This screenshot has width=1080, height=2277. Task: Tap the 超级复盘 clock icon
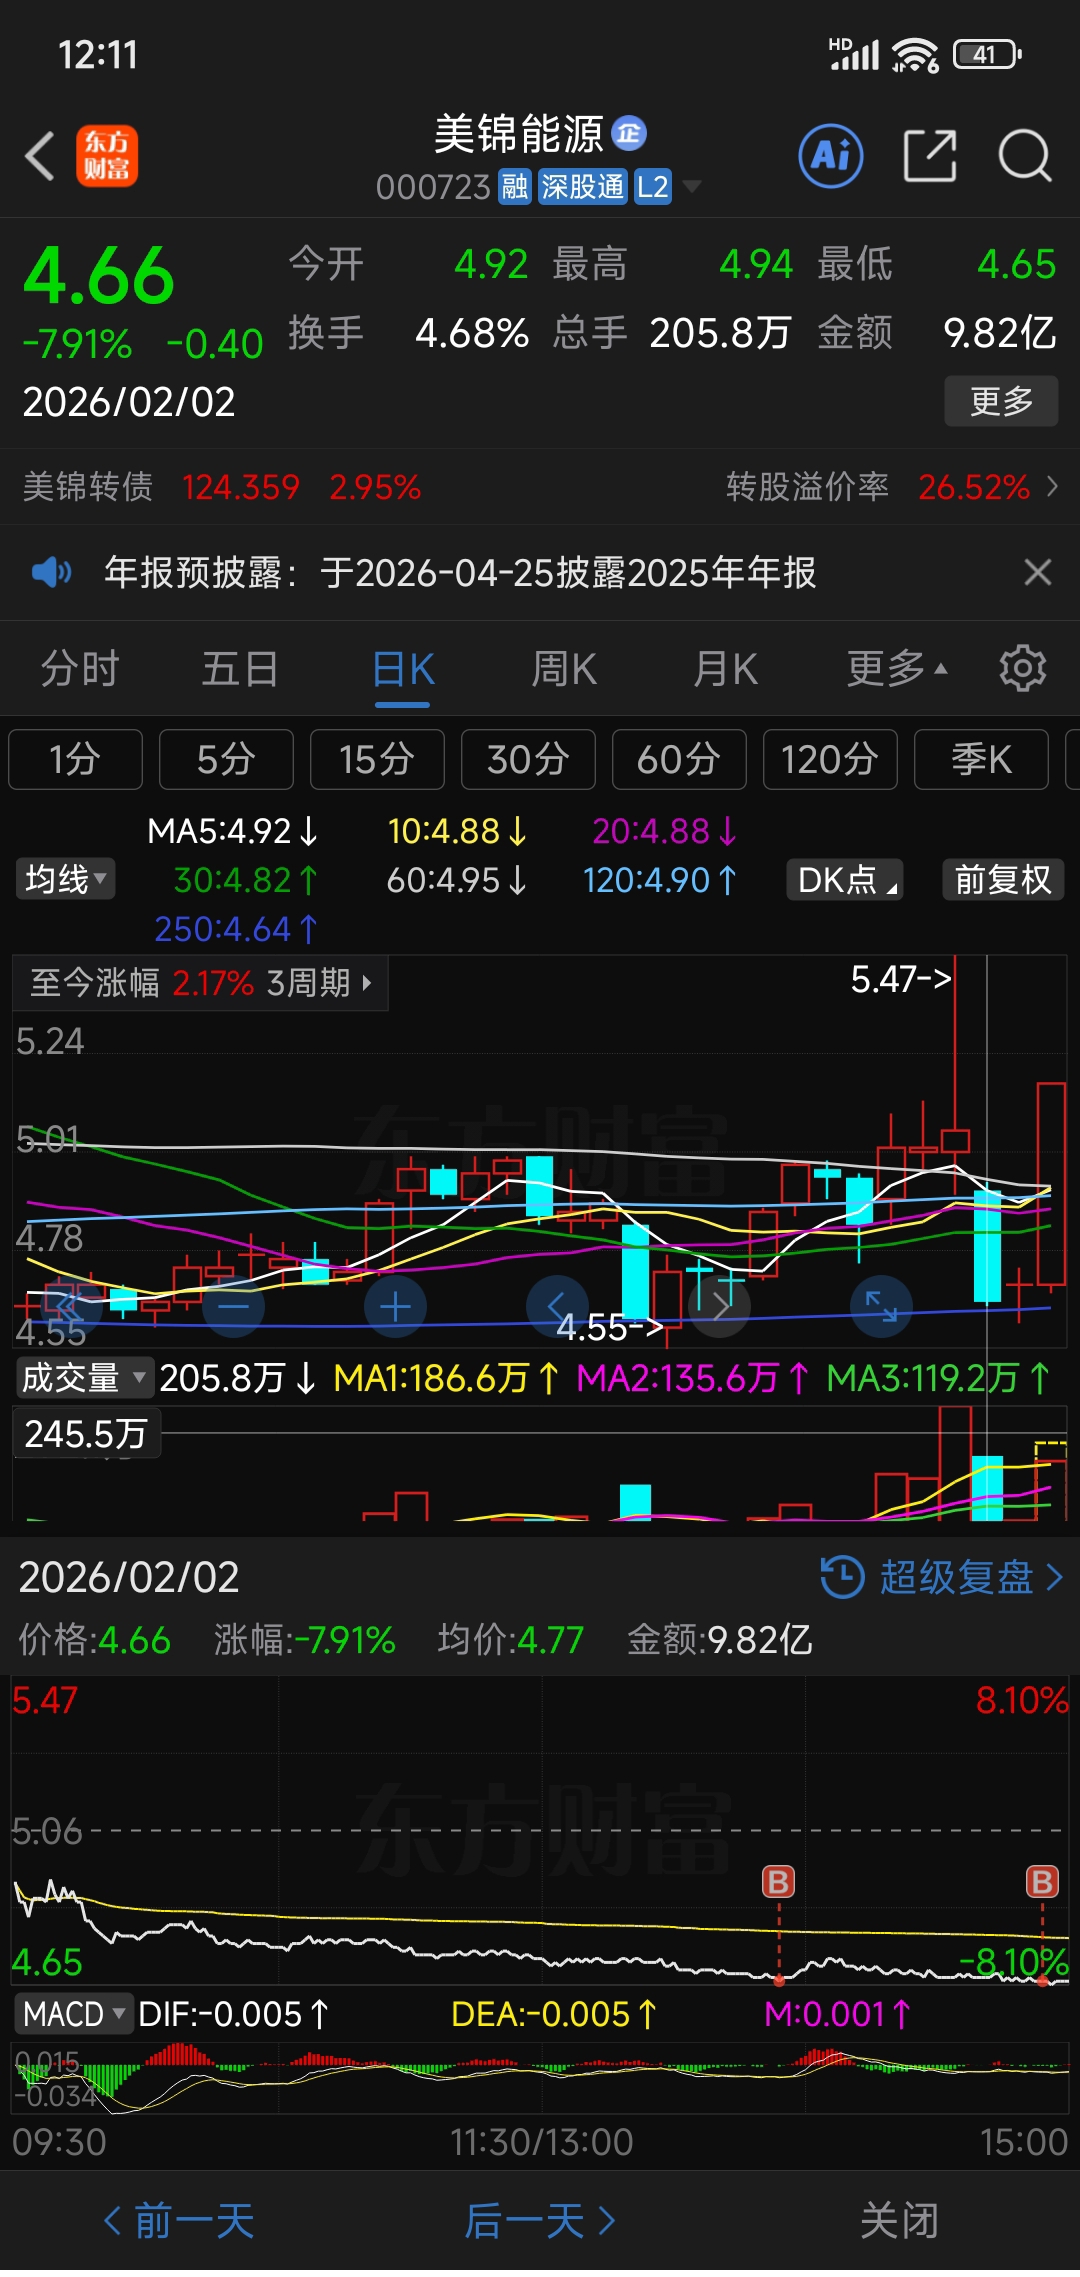842,1577
